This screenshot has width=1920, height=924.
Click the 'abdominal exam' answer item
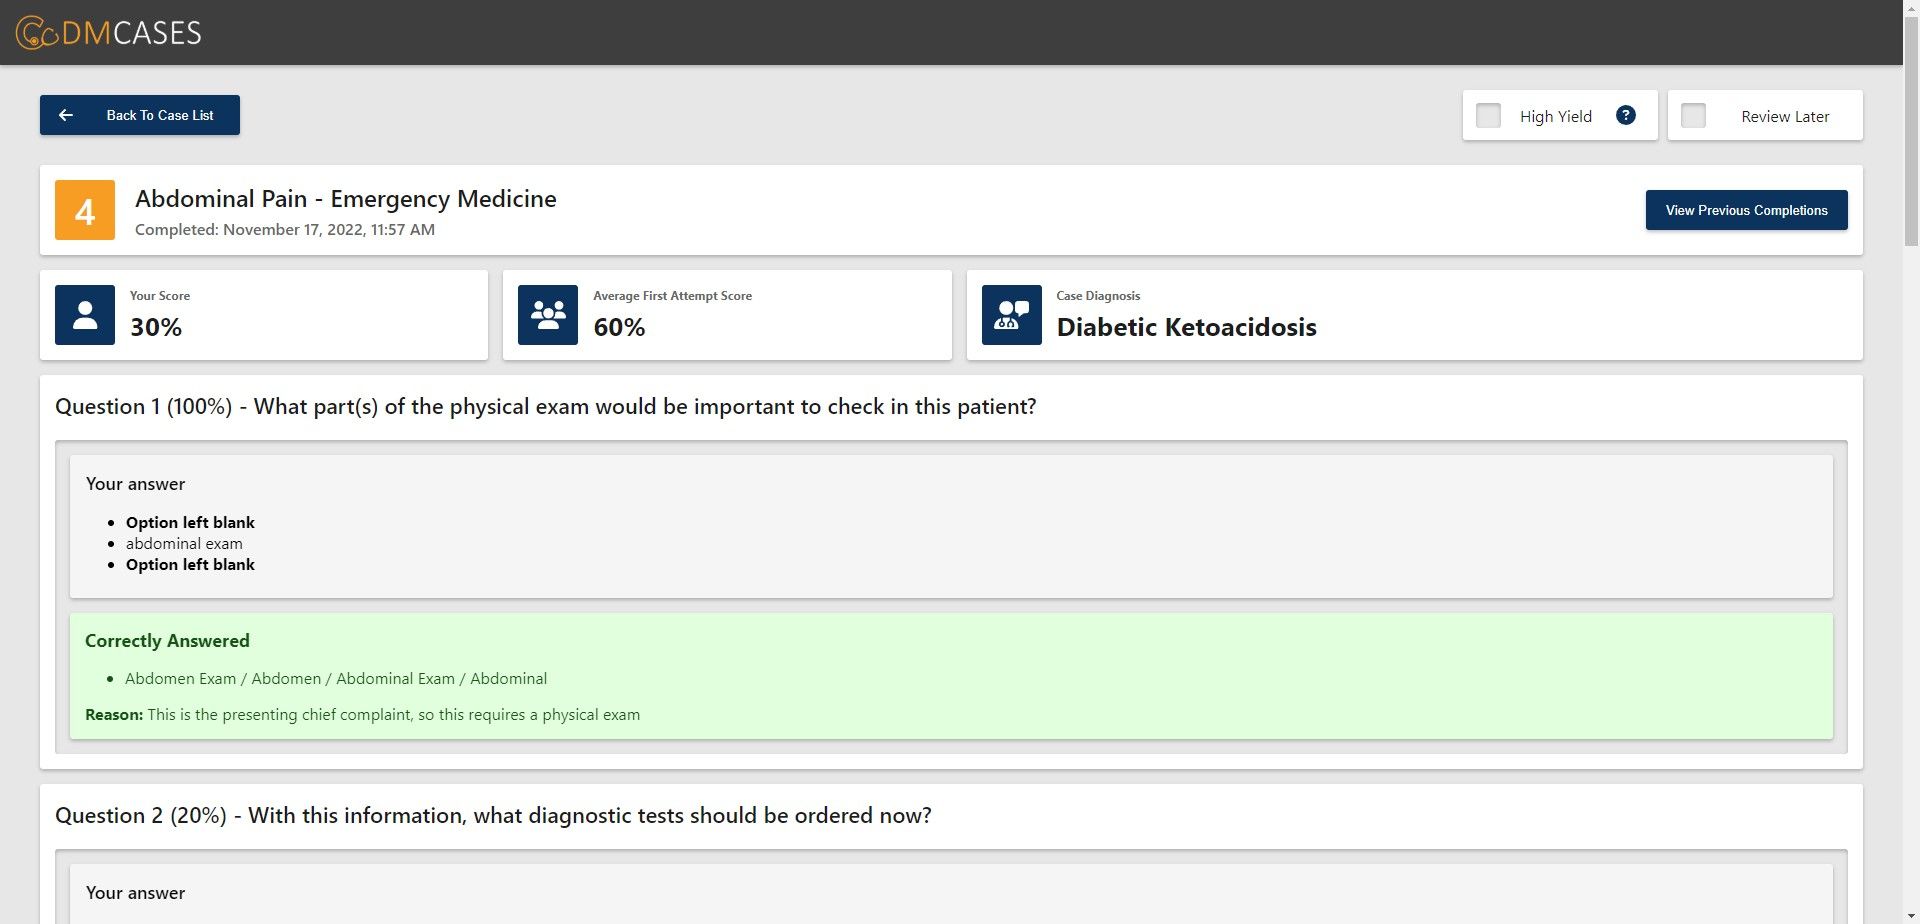184,544
